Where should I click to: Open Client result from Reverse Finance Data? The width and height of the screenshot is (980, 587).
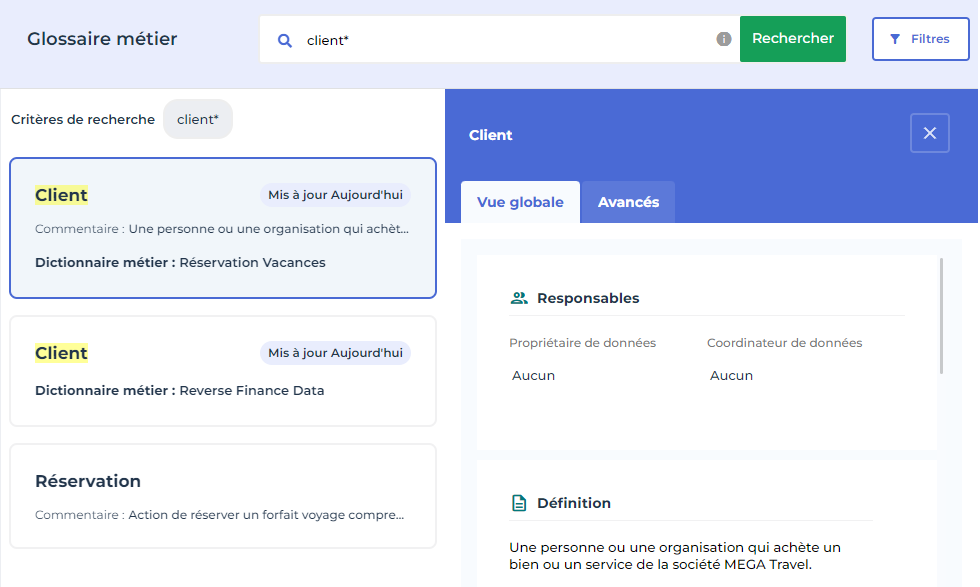tap(222, 371)
